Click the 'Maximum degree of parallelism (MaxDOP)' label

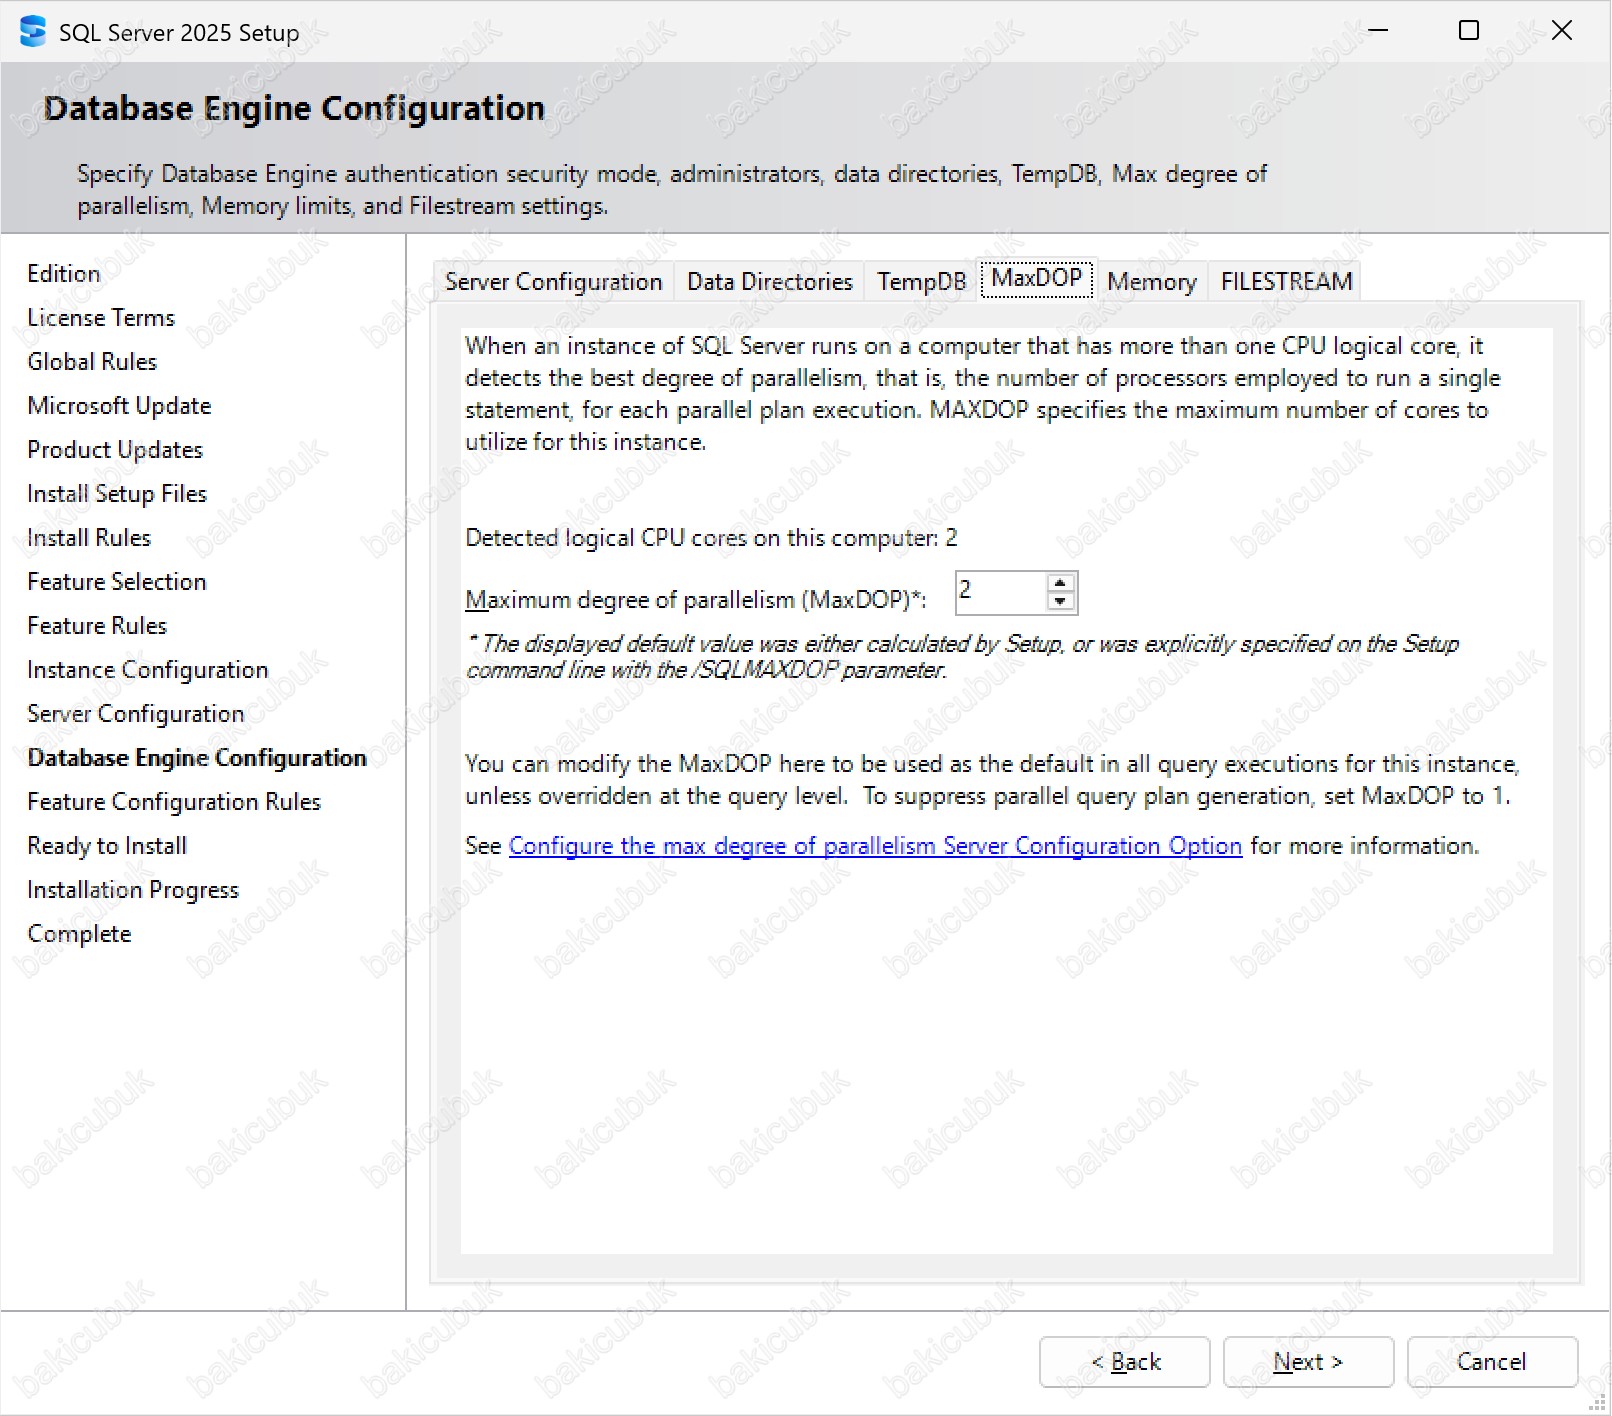pos(696,600)
